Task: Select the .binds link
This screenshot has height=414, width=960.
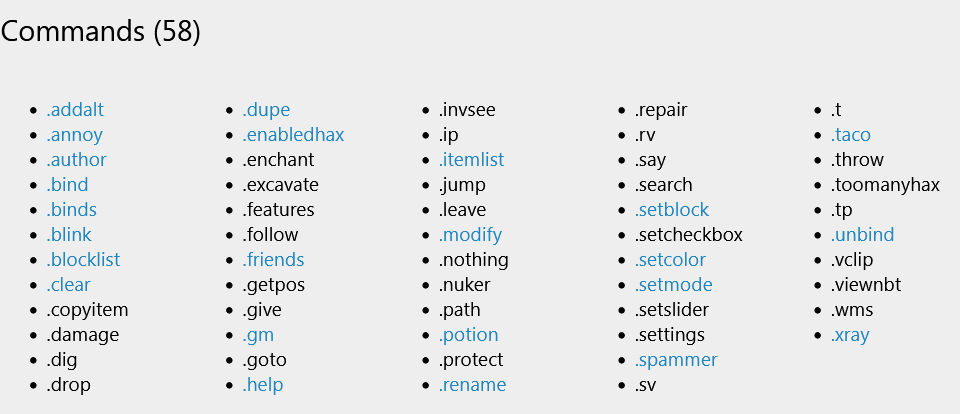Action: (71, 210)
